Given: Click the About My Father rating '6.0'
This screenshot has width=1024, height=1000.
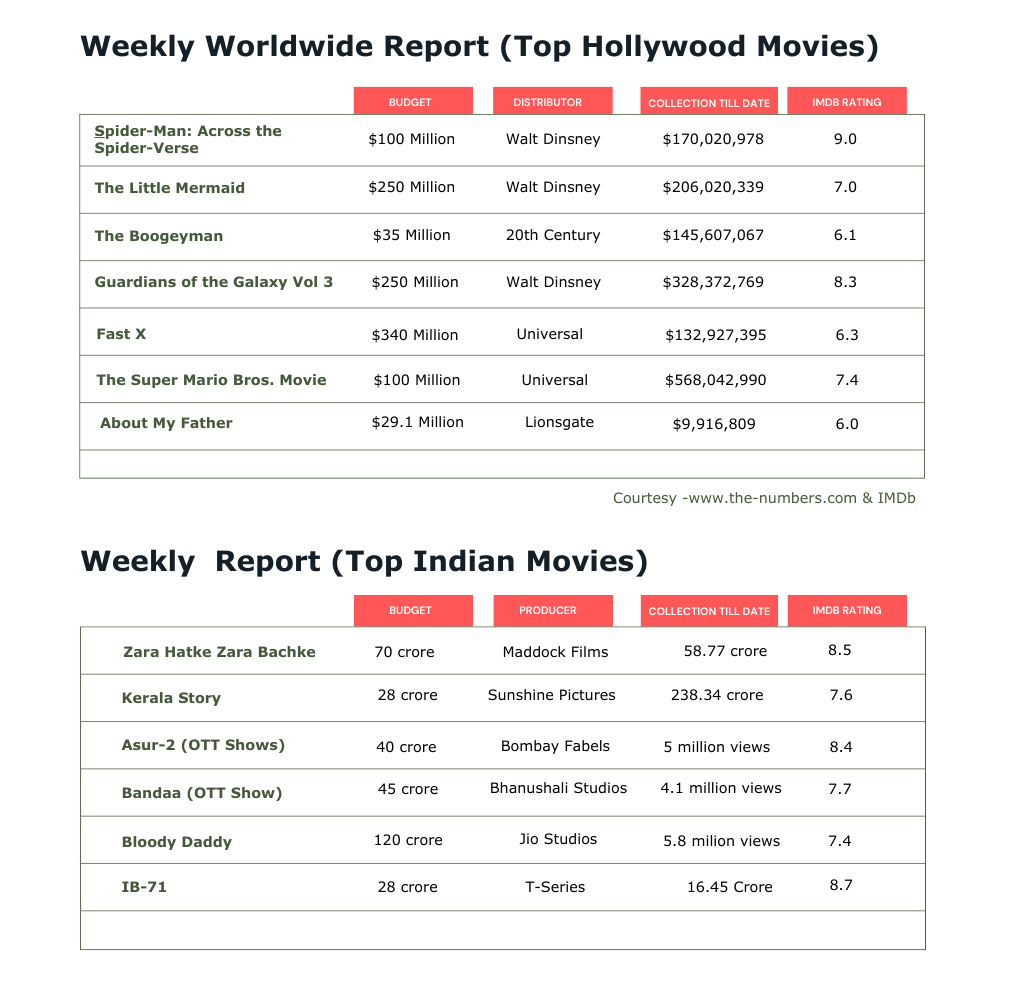Looking at the screenshot, I should coord(847,424).
